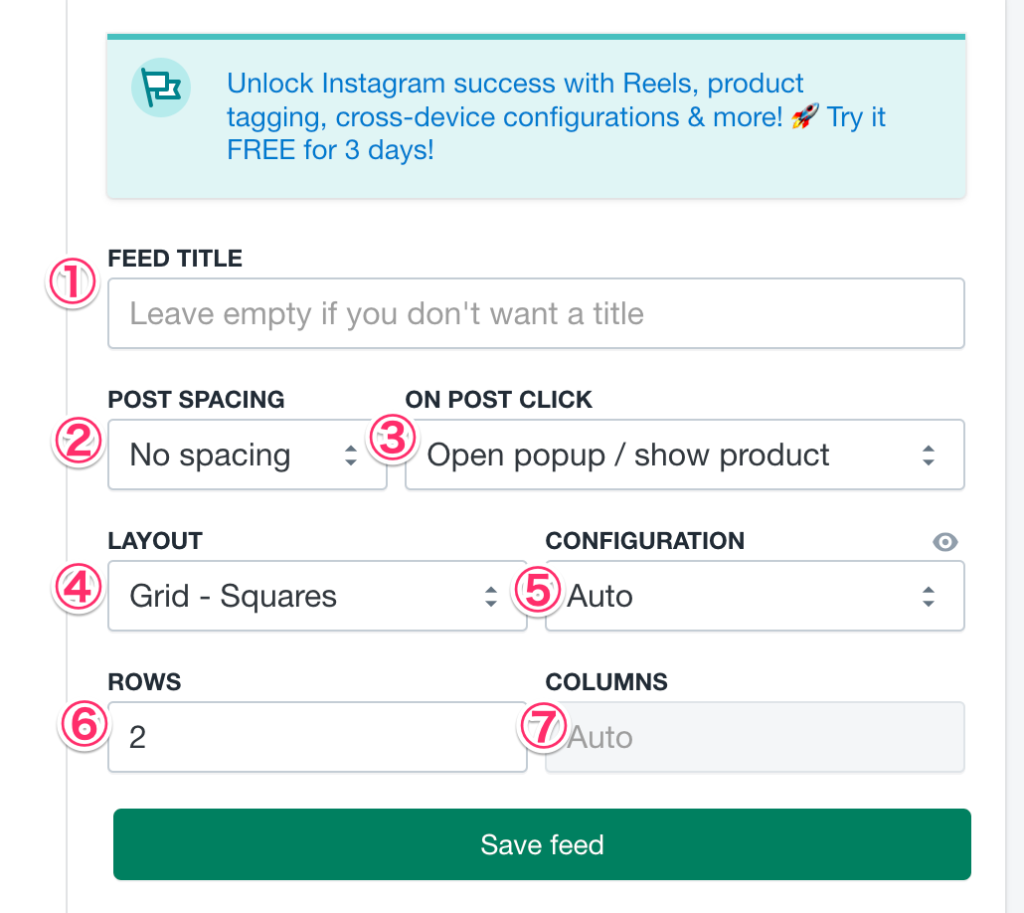Click the rocket emoji in the banner
This screenshot has width=1024, height=913.
pos(804,117)
